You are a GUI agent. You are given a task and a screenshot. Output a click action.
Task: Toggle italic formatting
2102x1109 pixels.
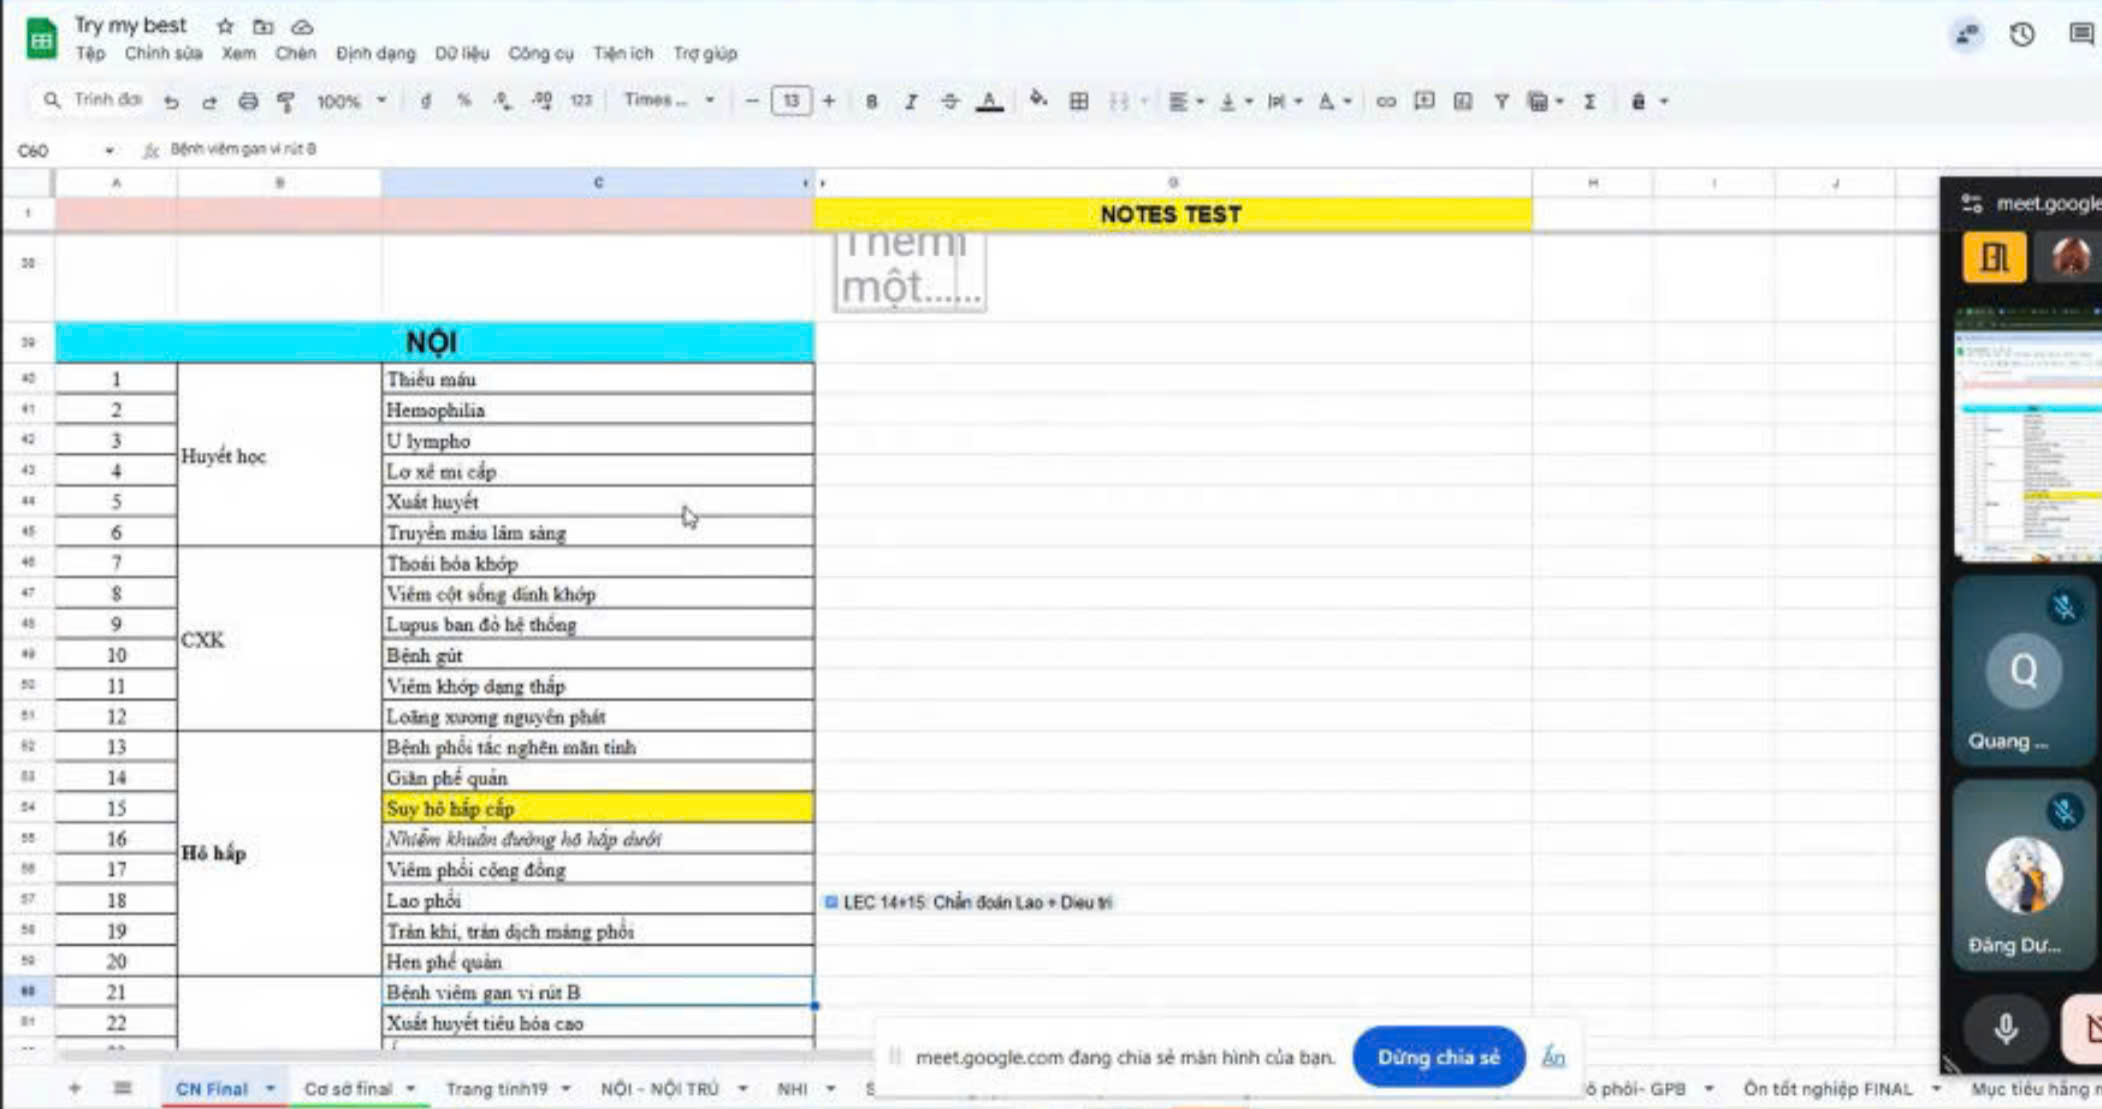[910, 101]
